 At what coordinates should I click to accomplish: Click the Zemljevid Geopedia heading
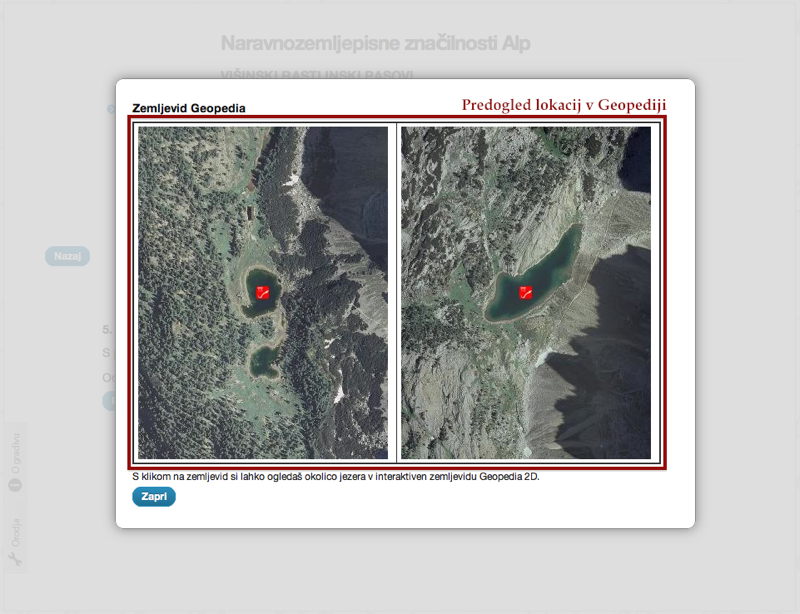click(x=189, y=107)
